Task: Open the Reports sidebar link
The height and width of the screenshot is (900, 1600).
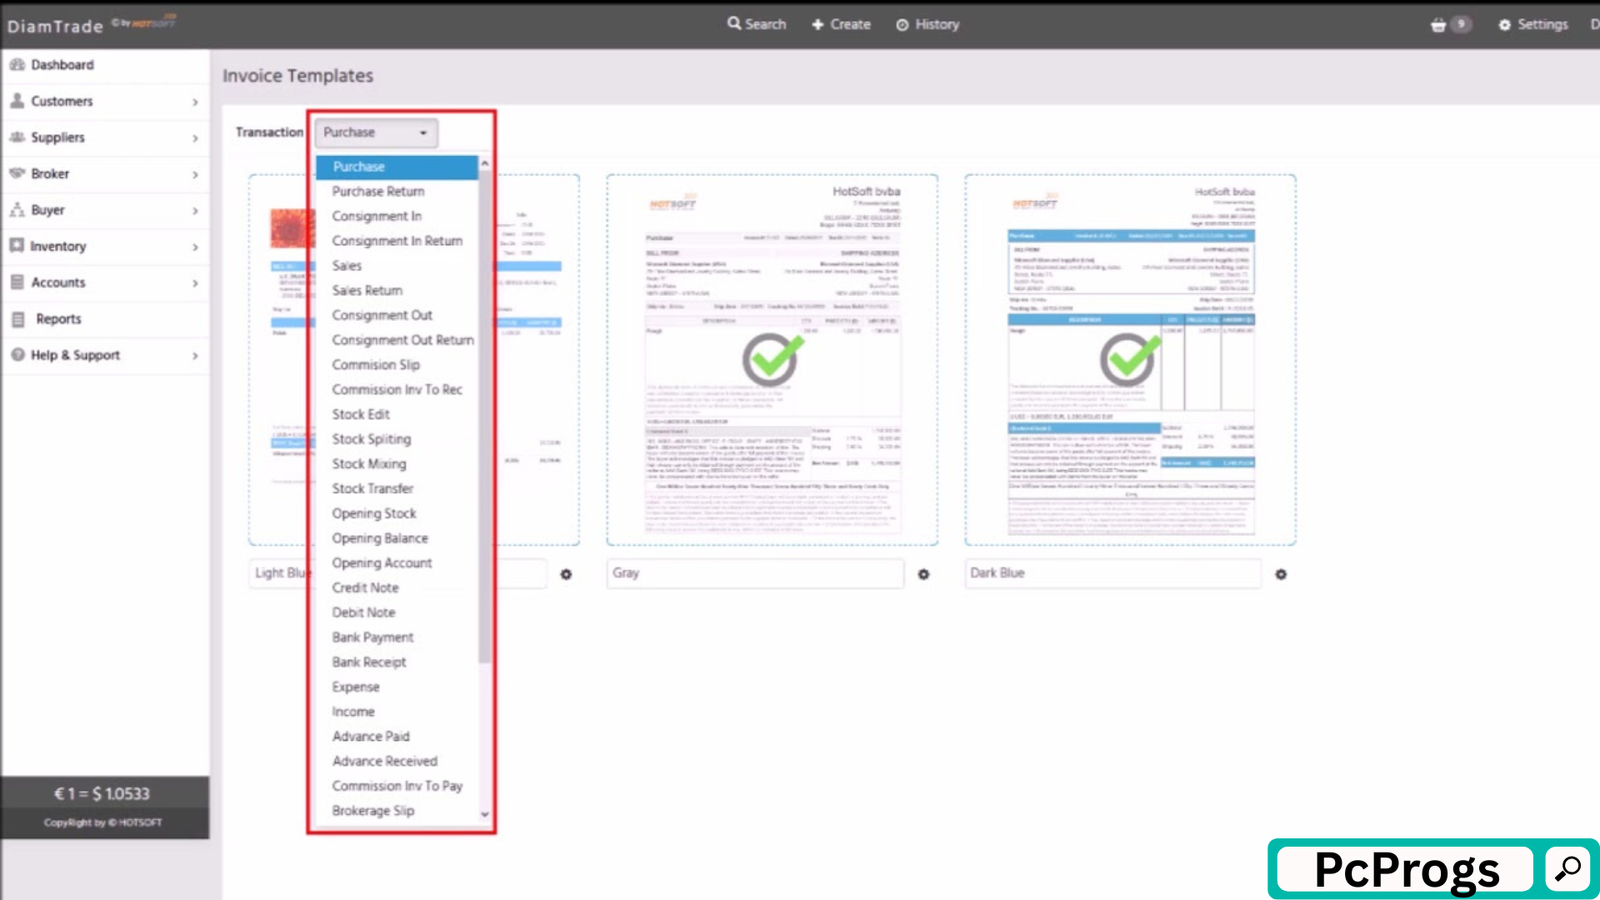Action: [58, 319]
